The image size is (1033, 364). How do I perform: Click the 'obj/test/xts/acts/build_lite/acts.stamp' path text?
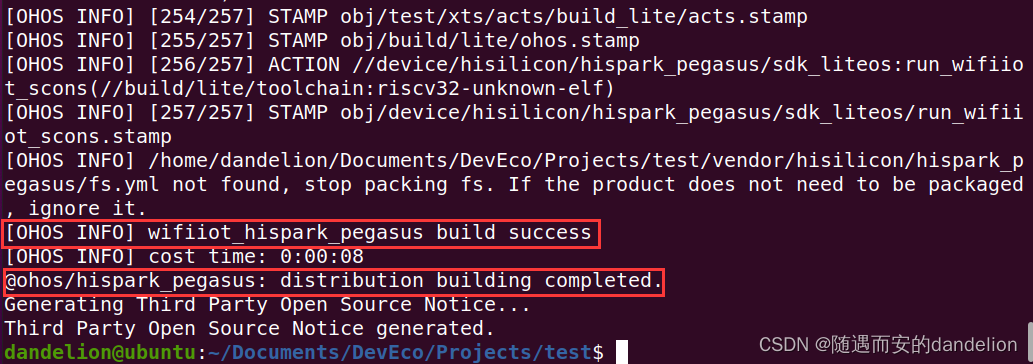574,17
